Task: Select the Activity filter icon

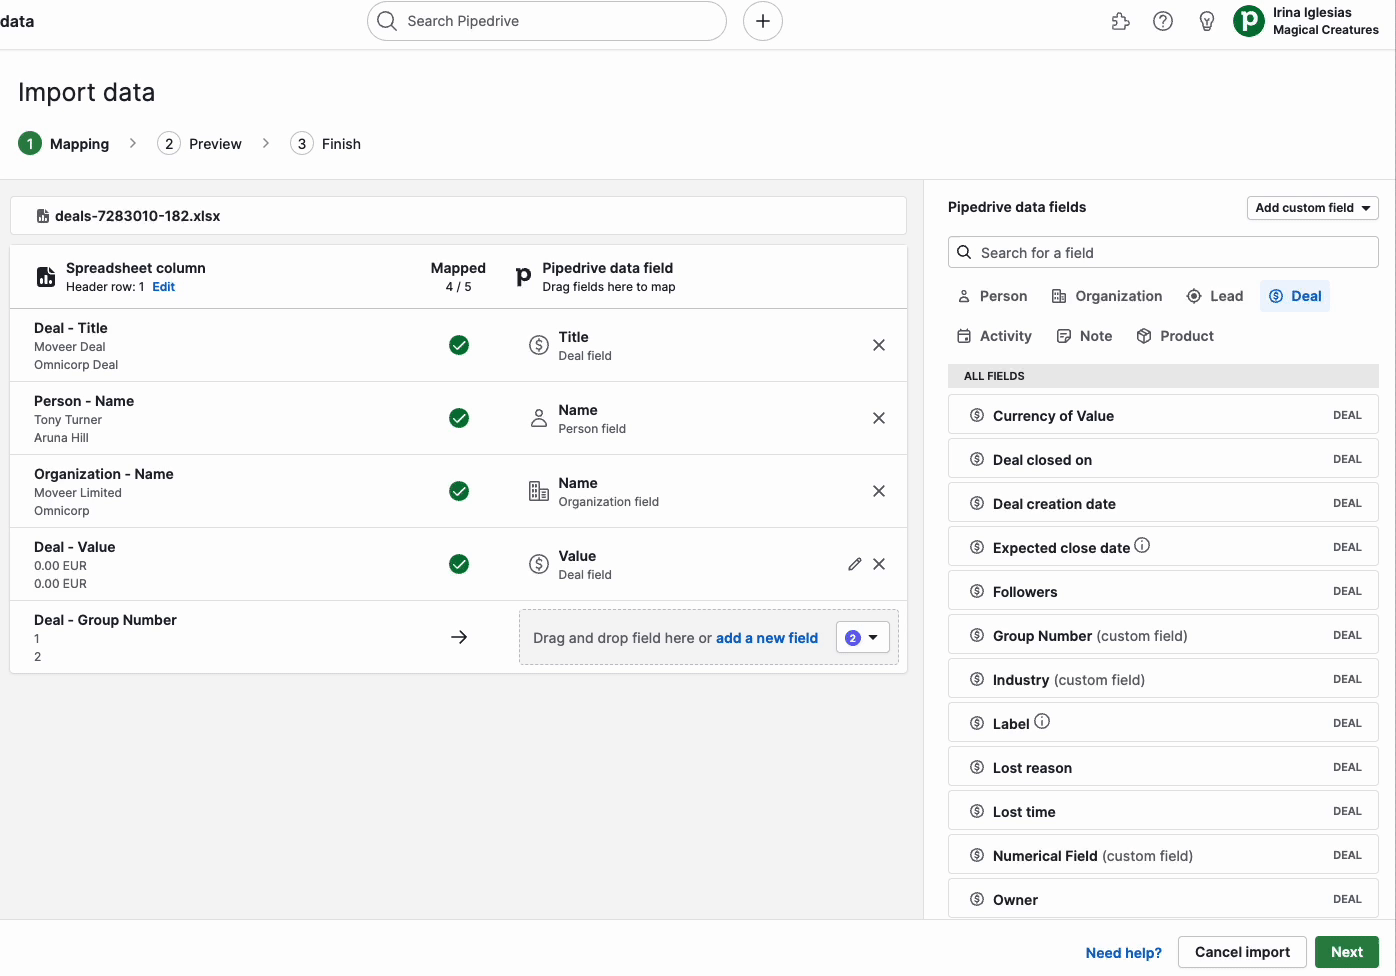Action: [x=965, y=335]
